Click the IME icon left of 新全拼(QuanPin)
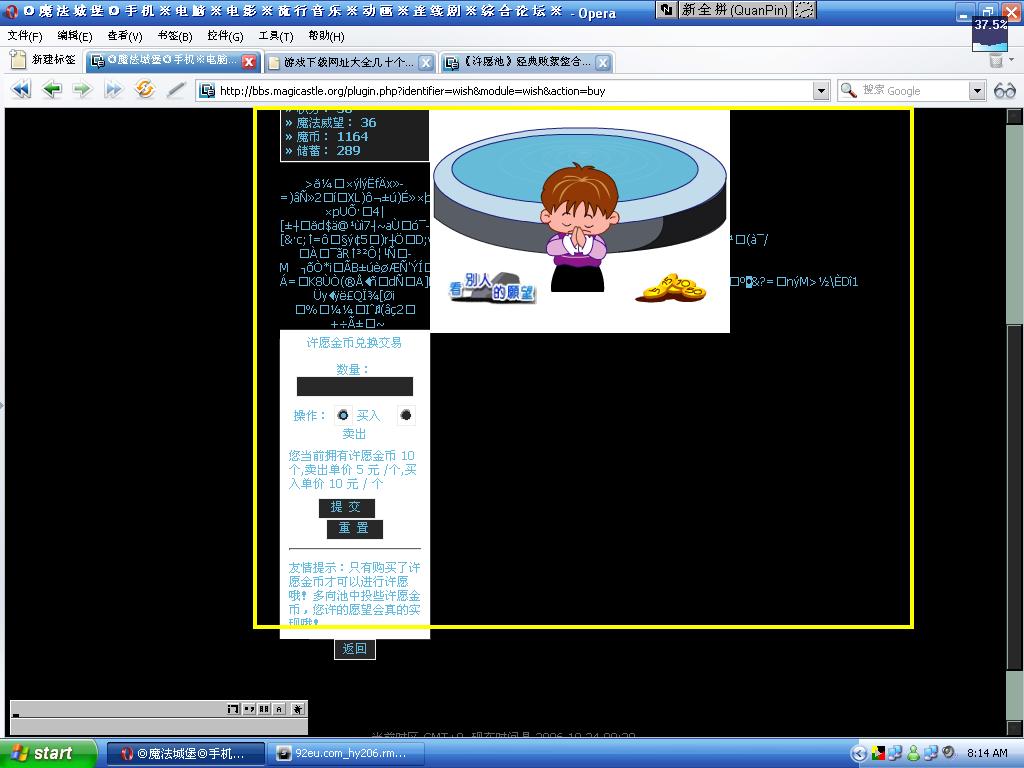1024x768 pixels. coord(667,10)
